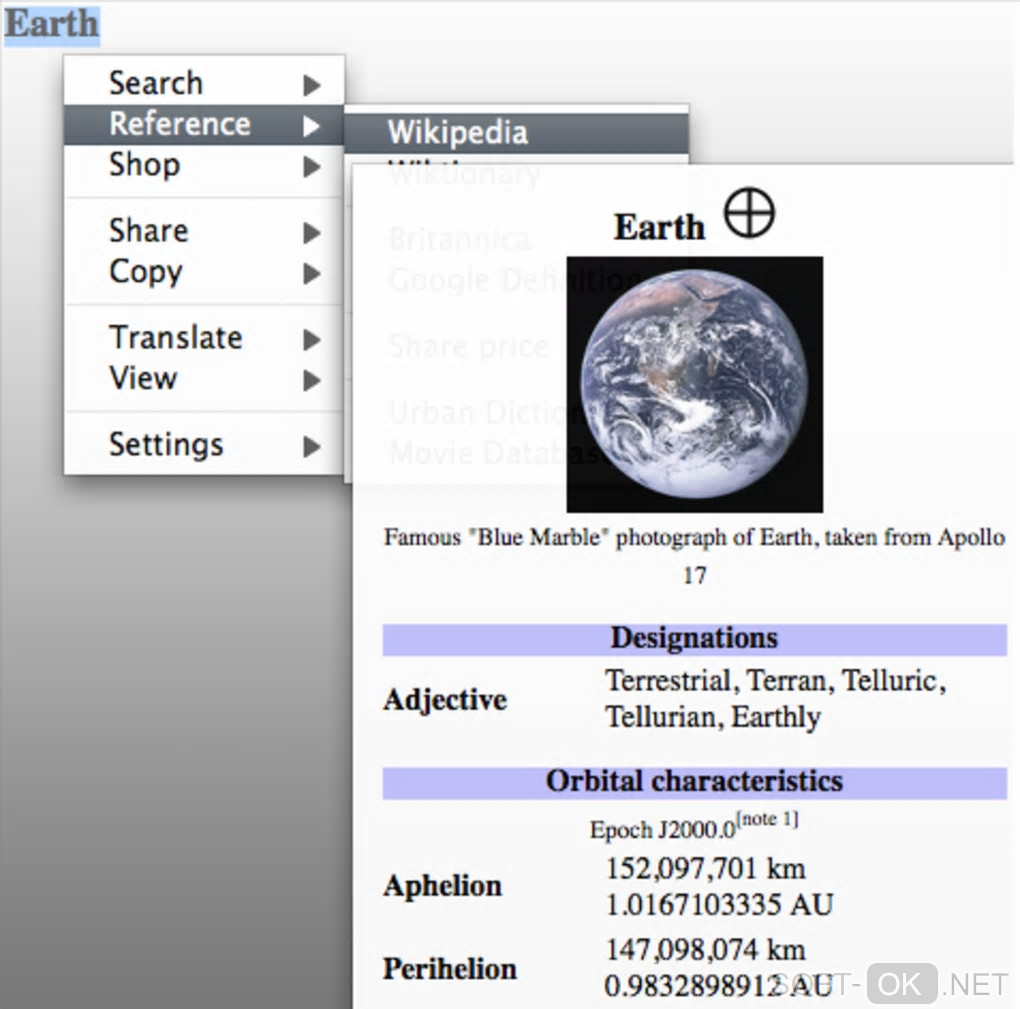Click the Blue Marble Earth photograph
Image resolution: width=1020 pixels, height=1009 pixels.
(x=695, y=384)
